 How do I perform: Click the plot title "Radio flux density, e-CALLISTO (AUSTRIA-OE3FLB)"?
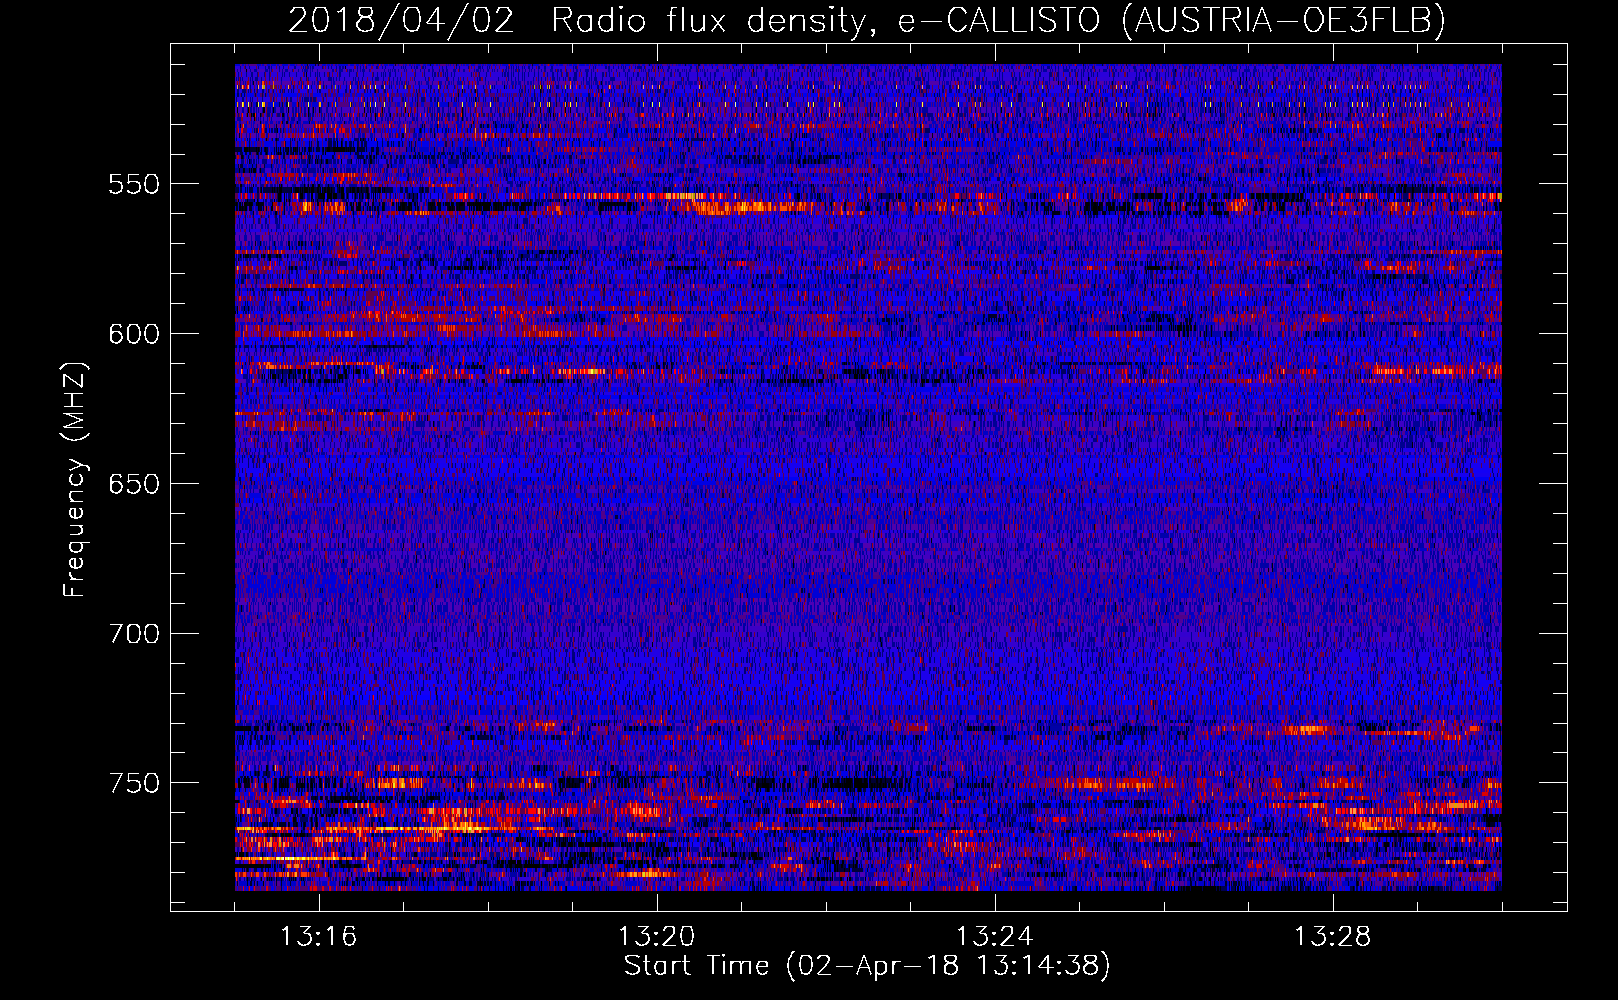coord(998,21)
